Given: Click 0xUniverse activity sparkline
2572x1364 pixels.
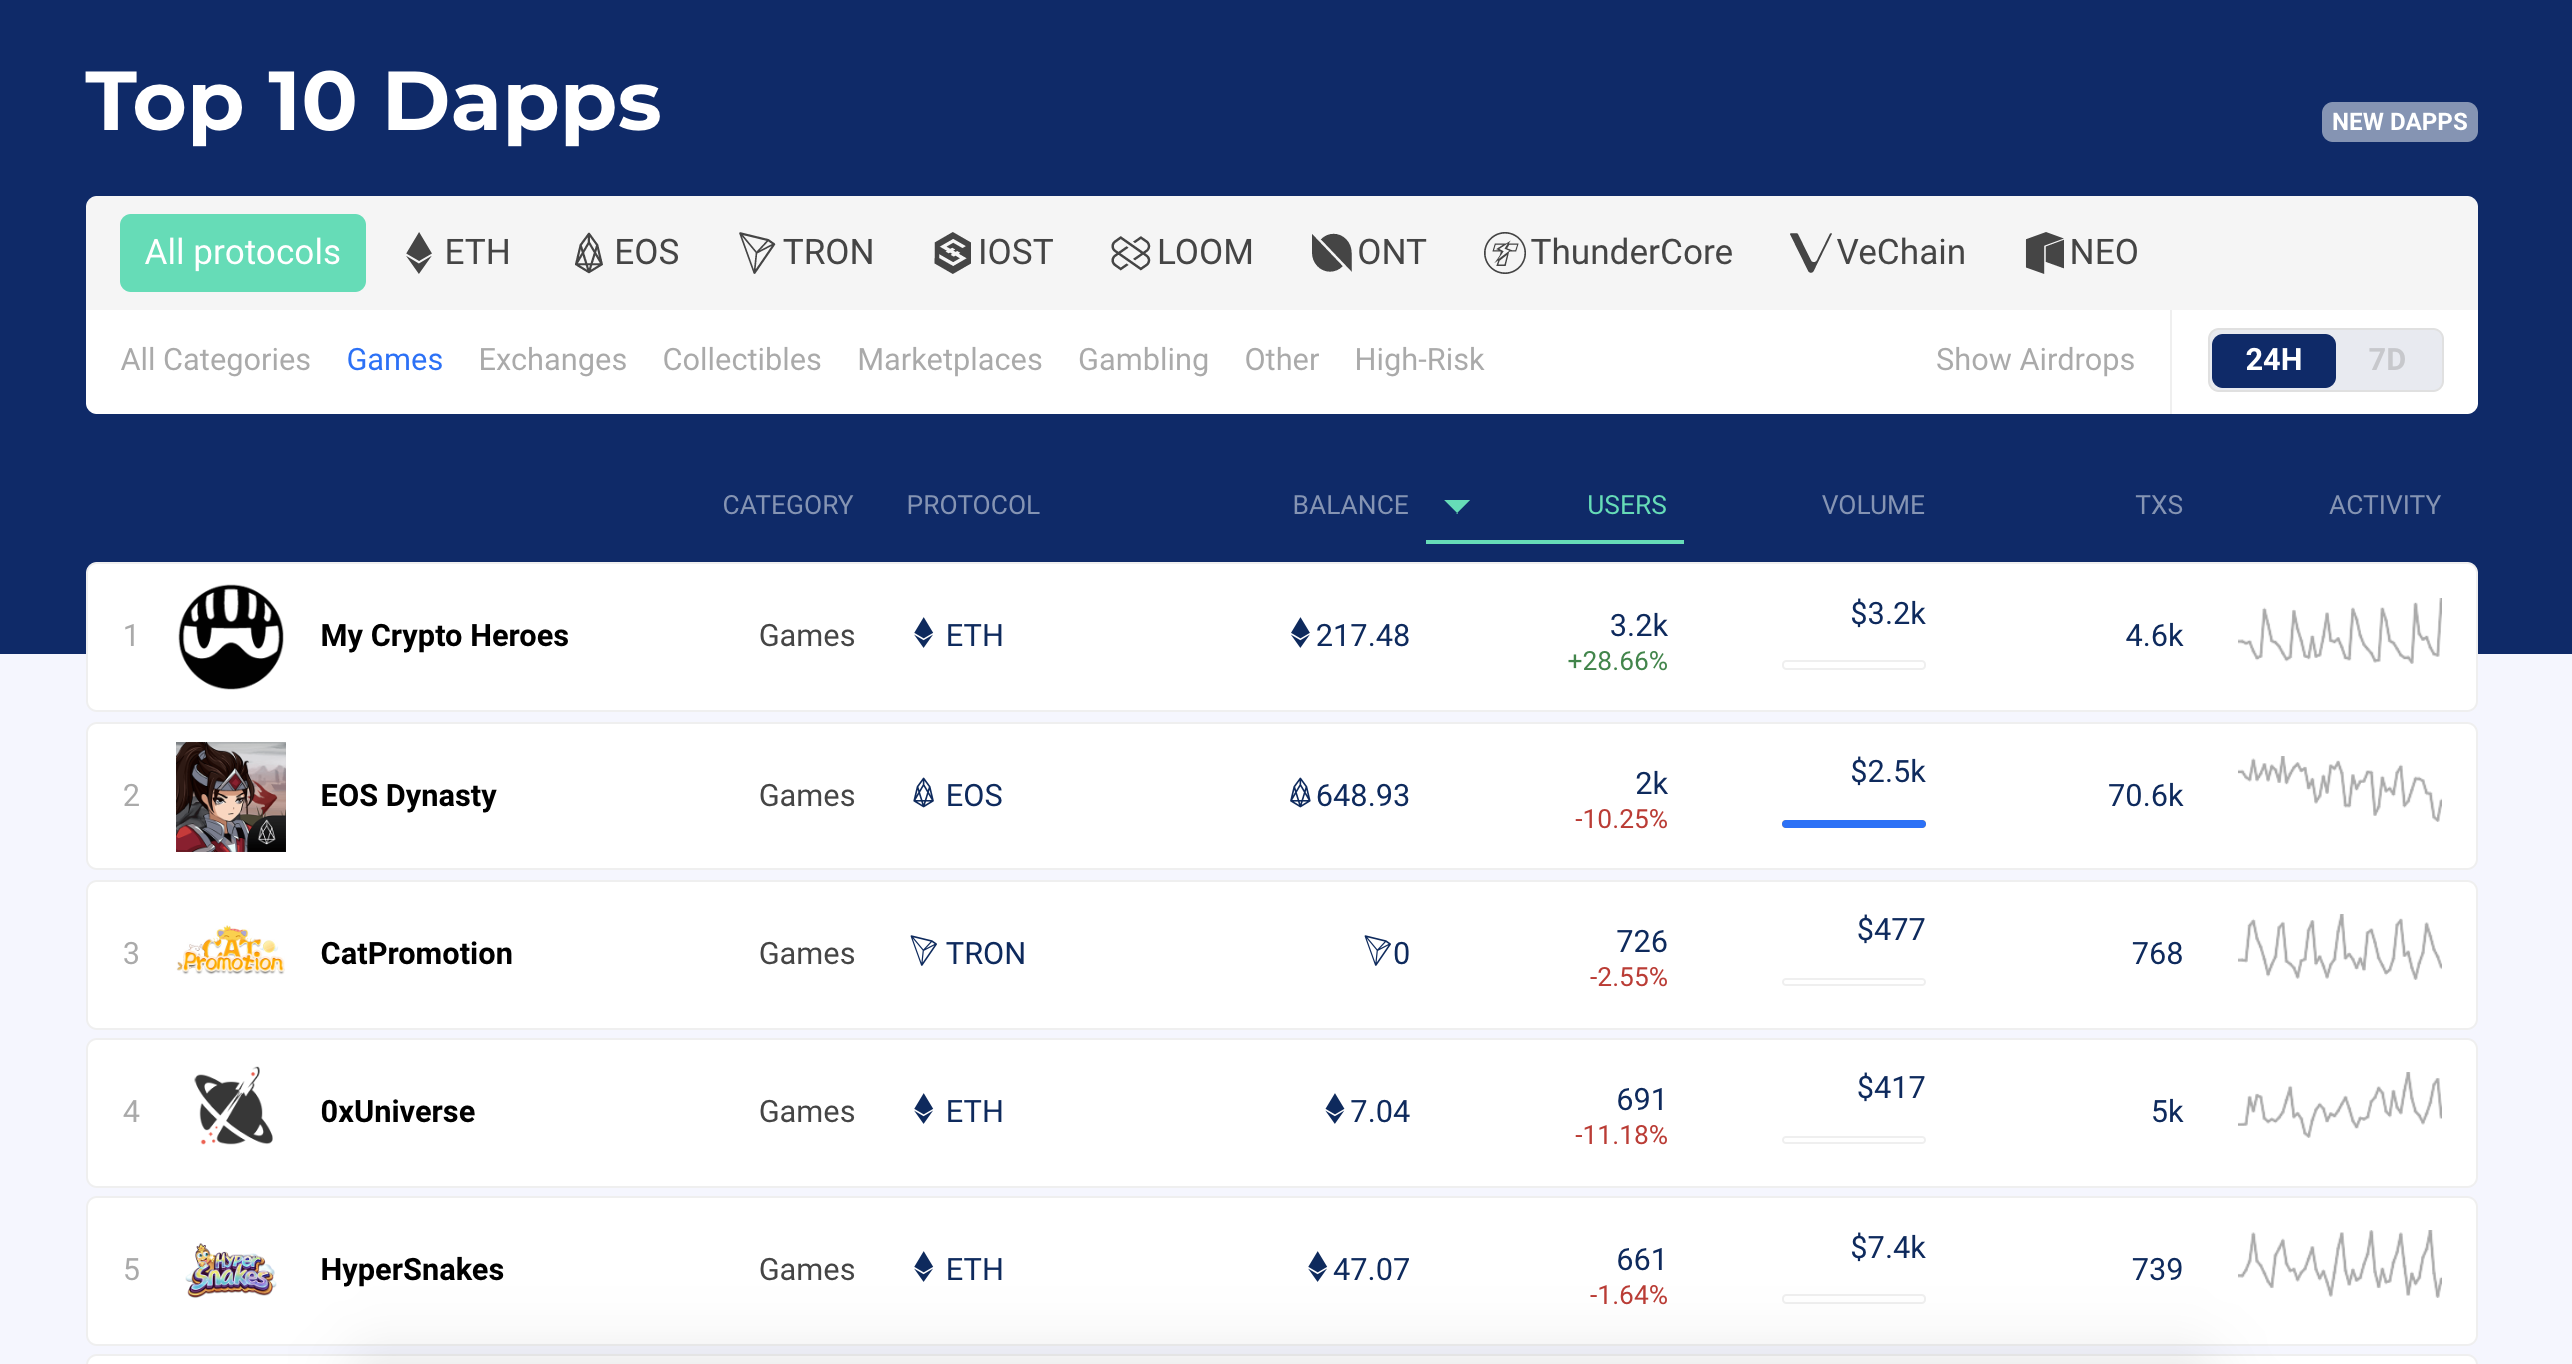Looking at the screenshot, I should pos(2340,1106).
